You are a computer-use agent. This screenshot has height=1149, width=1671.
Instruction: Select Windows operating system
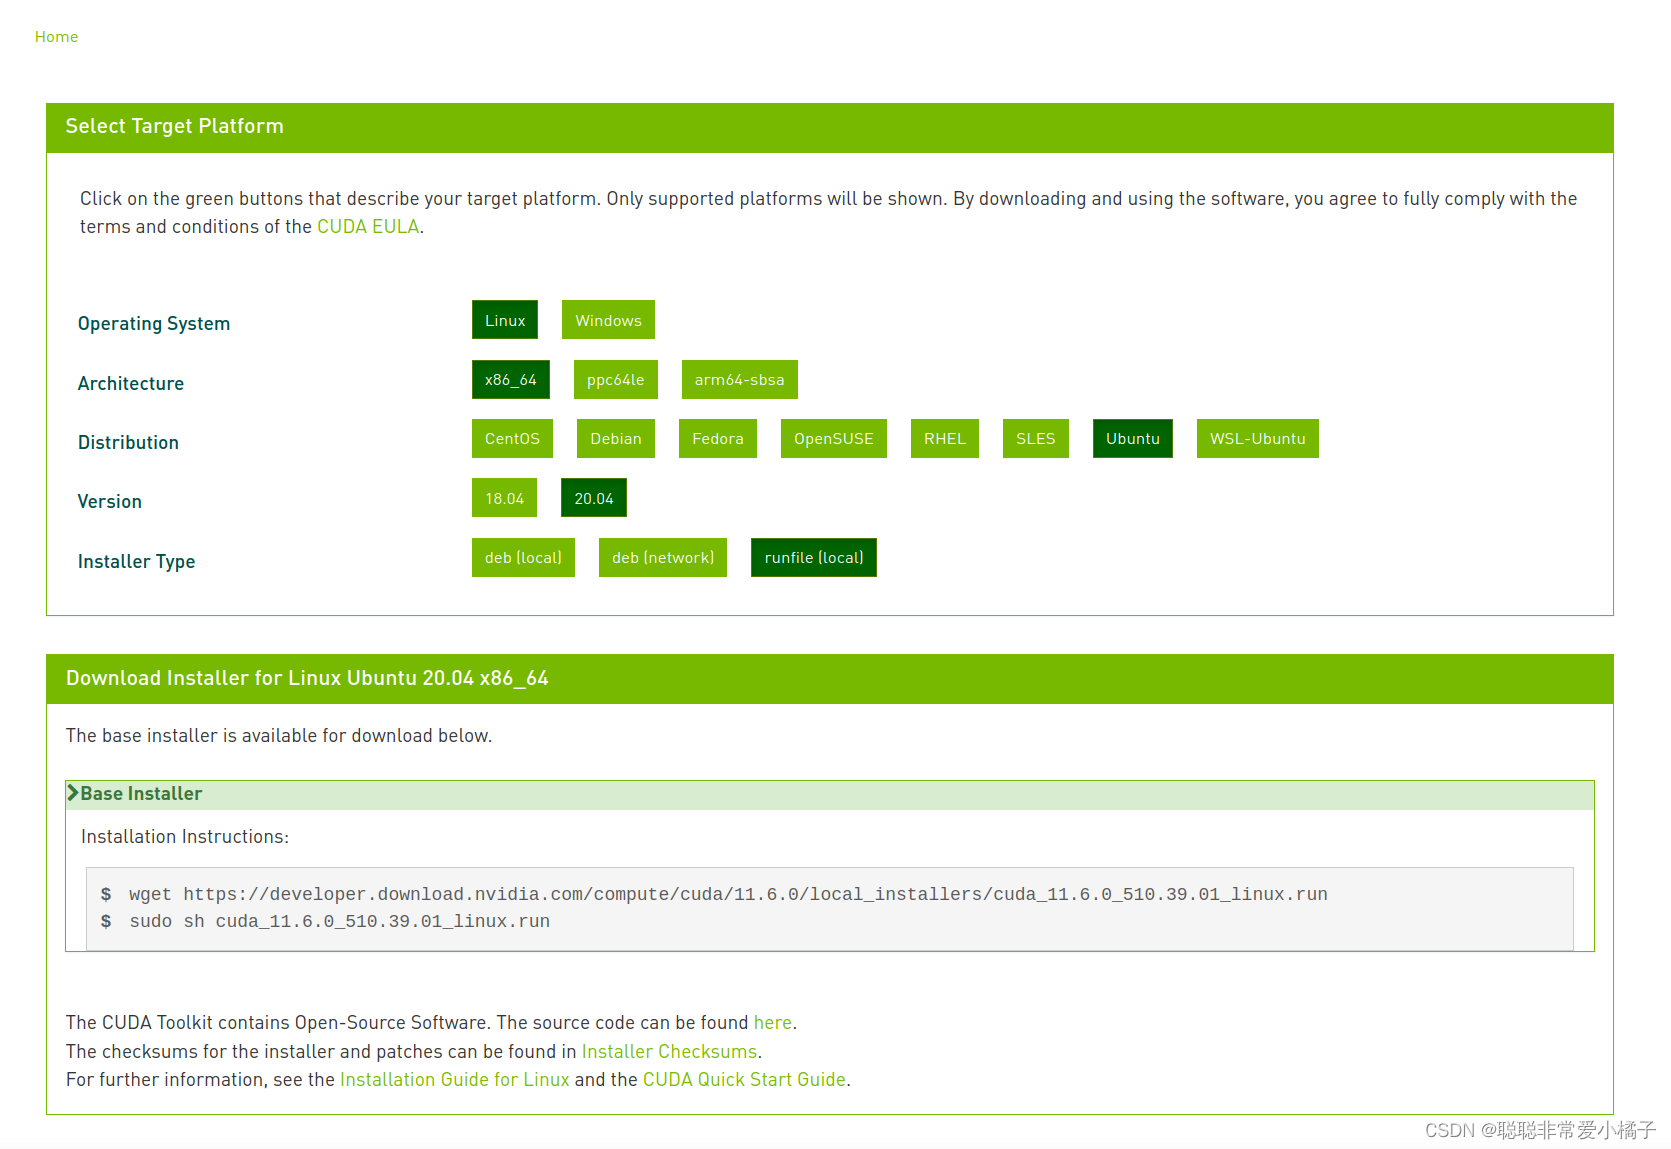coord(608,320)
